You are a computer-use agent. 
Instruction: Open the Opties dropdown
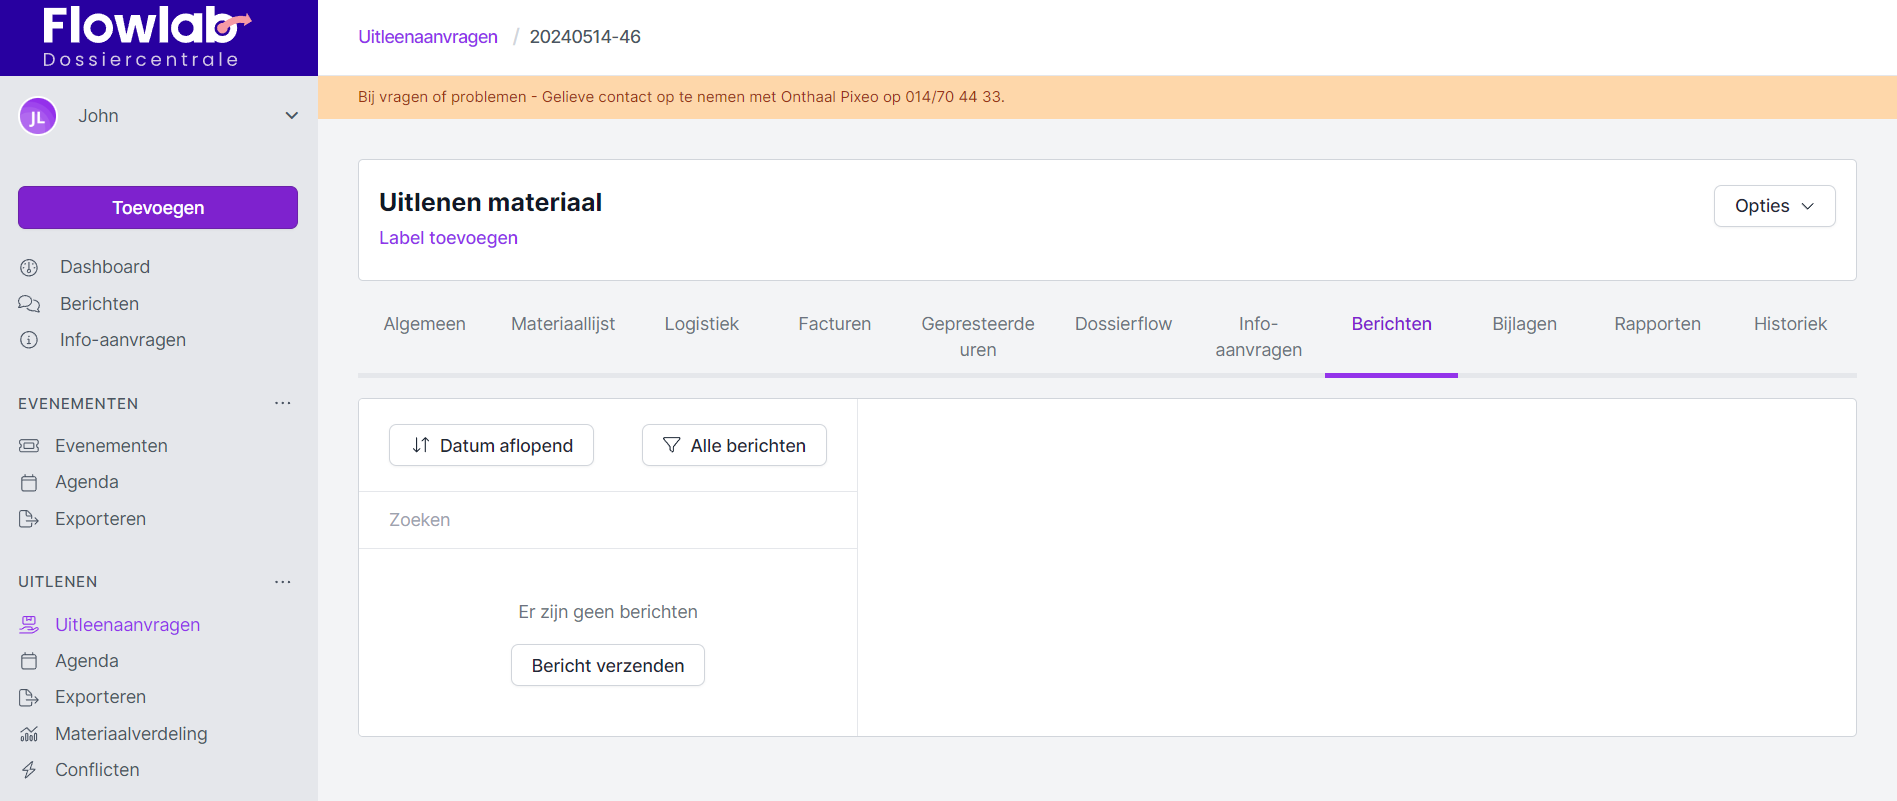[1774, 206]
